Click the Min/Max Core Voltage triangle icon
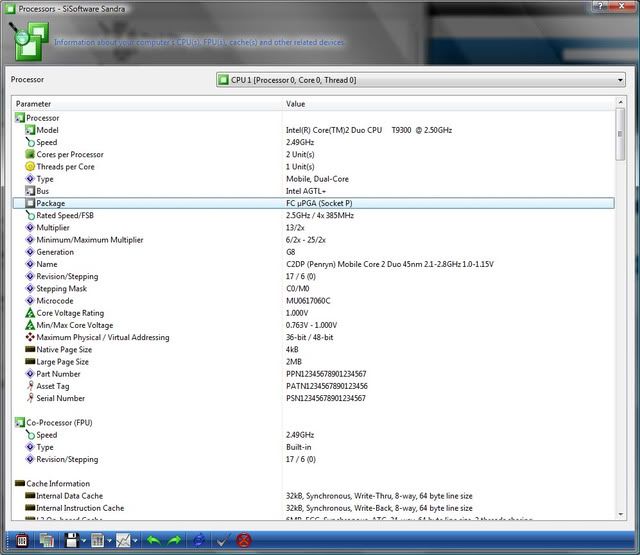 pyautogui.click(x=30, y=325)
